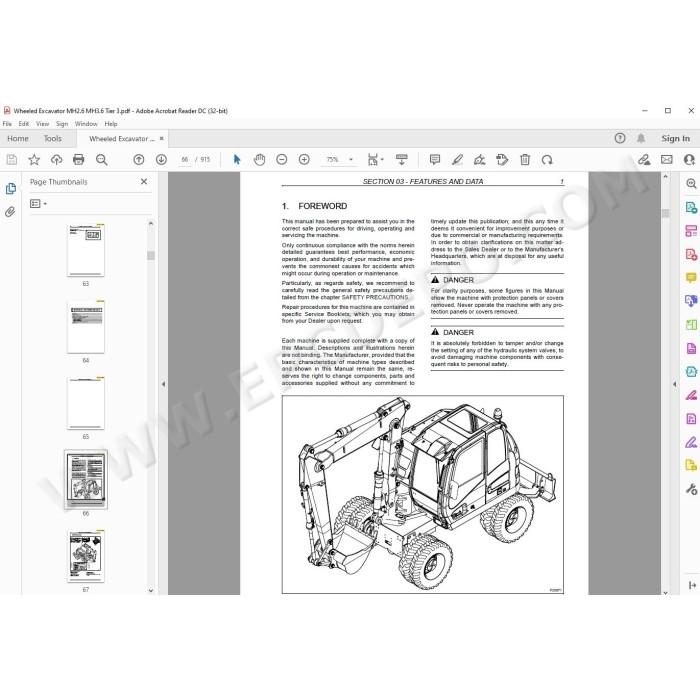Screen dimensions: 700x700
Task: Select the page 66 thumbnail
Action: (x=86, y=479)
